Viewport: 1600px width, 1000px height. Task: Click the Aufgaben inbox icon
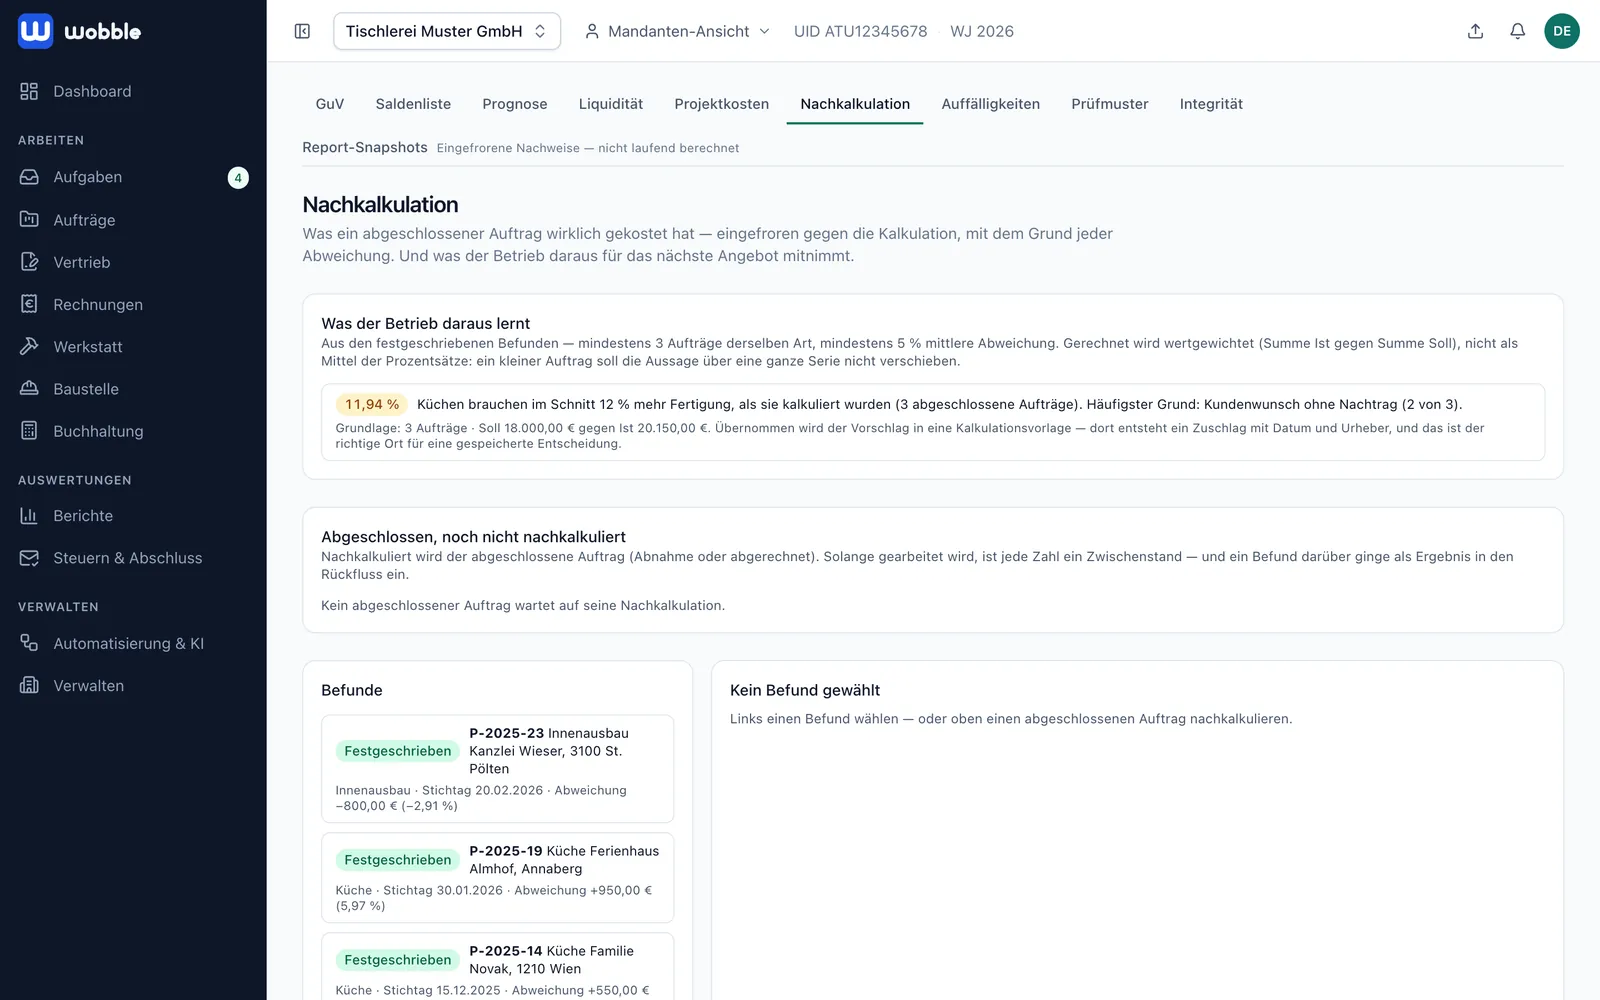point(29,177)
